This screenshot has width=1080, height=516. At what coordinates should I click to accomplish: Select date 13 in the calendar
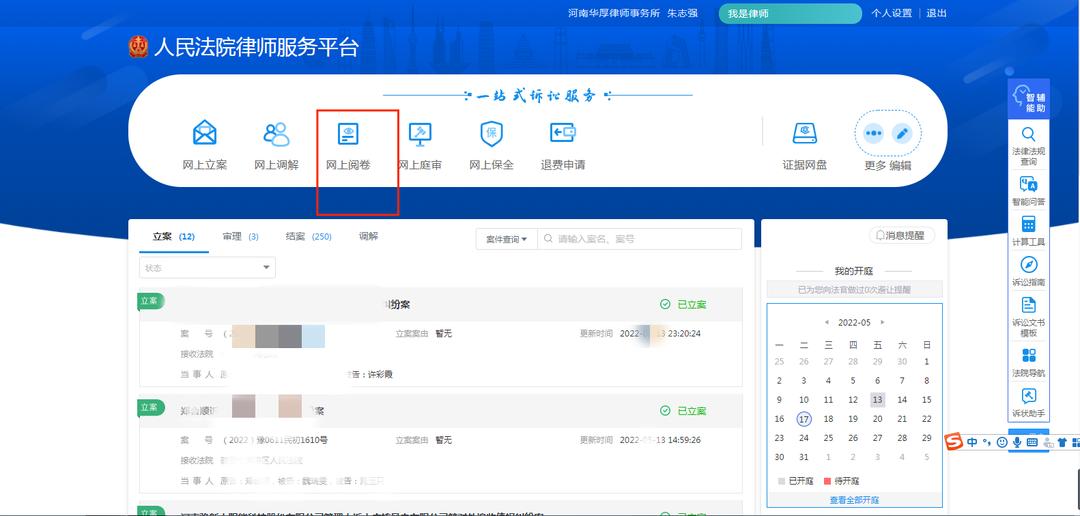877,400
